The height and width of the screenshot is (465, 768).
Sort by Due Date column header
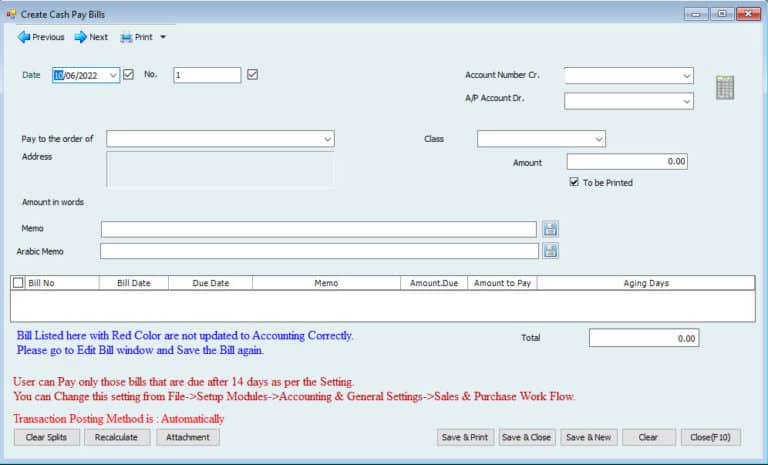pyautogui.click(x=211, y=283)
